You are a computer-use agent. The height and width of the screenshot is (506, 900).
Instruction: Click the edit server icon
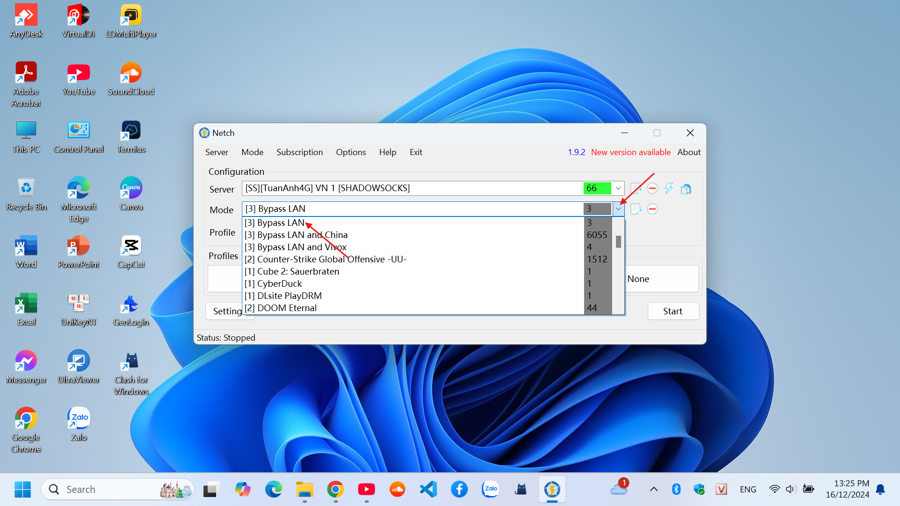click(636, 188)
